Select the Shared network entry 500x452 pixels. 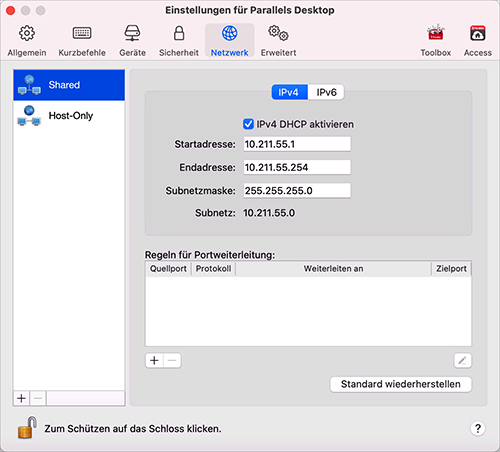(69, 85)
